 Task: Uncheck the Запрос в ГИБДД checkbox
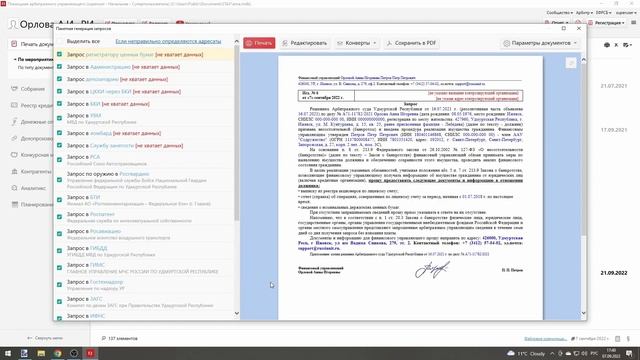pyautogui.click(x=60, y=251)
